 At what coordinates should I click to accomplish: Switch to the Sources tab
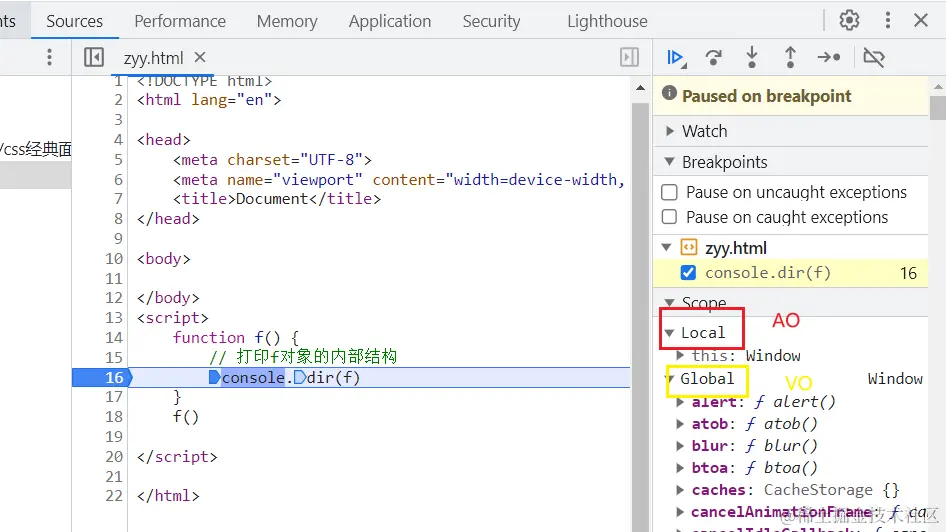tap(74, 21)
